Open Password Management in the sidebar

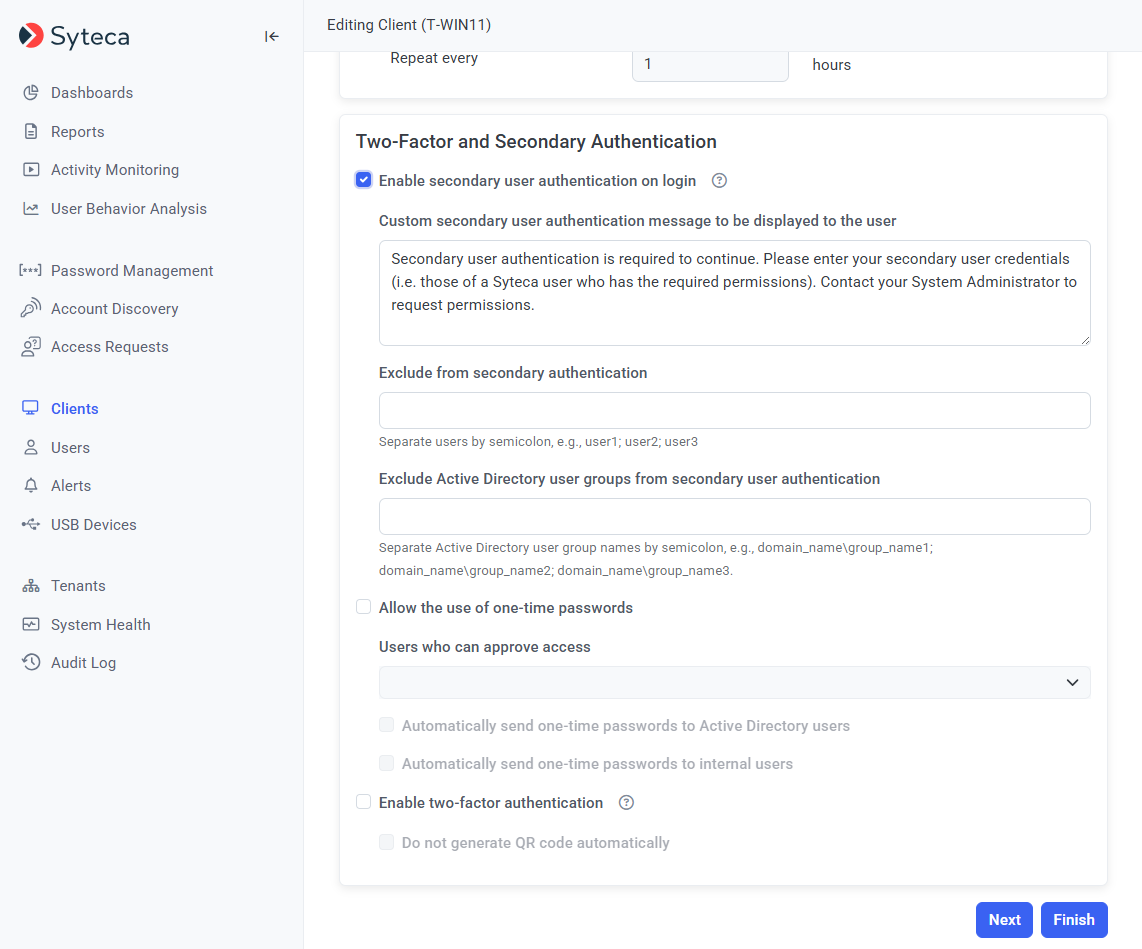click(x=132, y=271)
